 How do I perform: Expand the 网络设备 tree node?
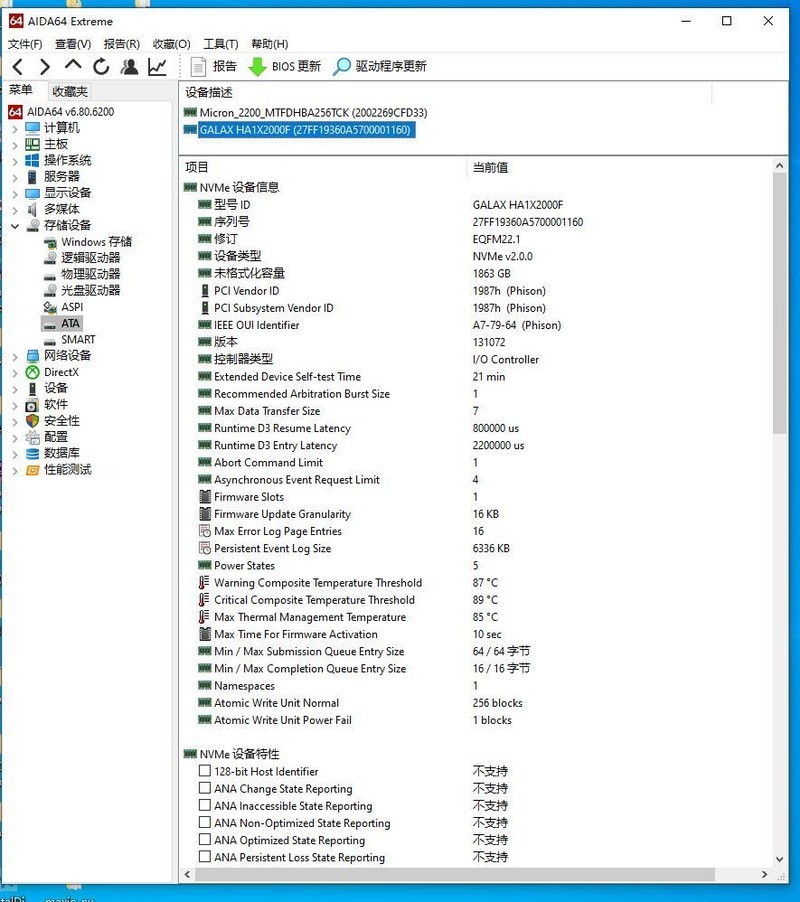(x=15, y=356)
